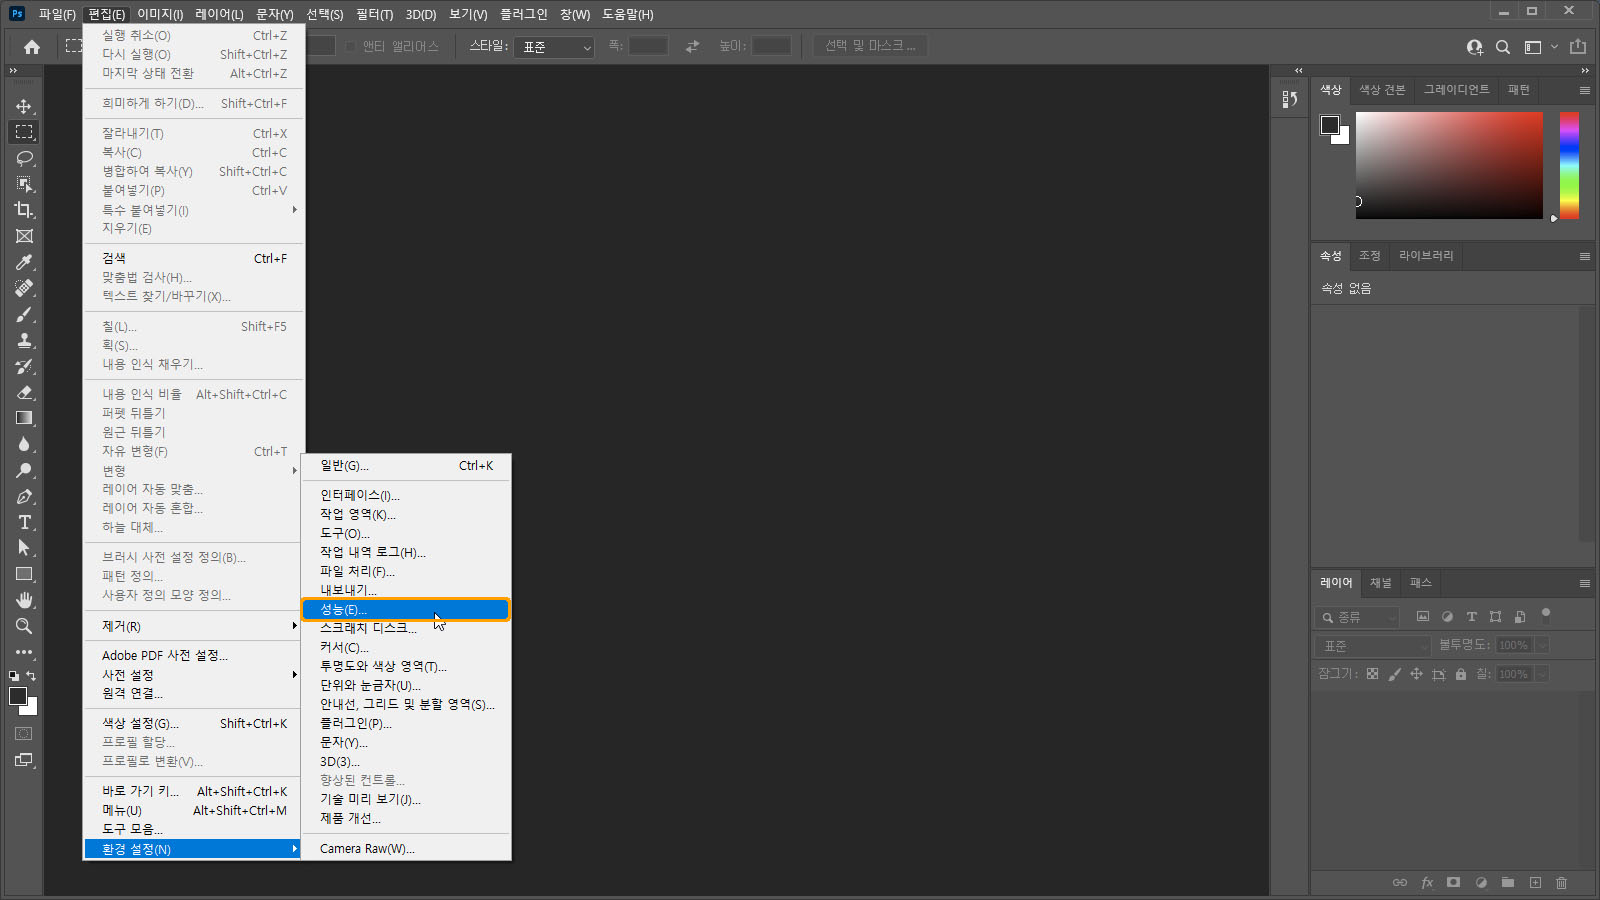Select the Horizontal Type tool

coord(24,522)
